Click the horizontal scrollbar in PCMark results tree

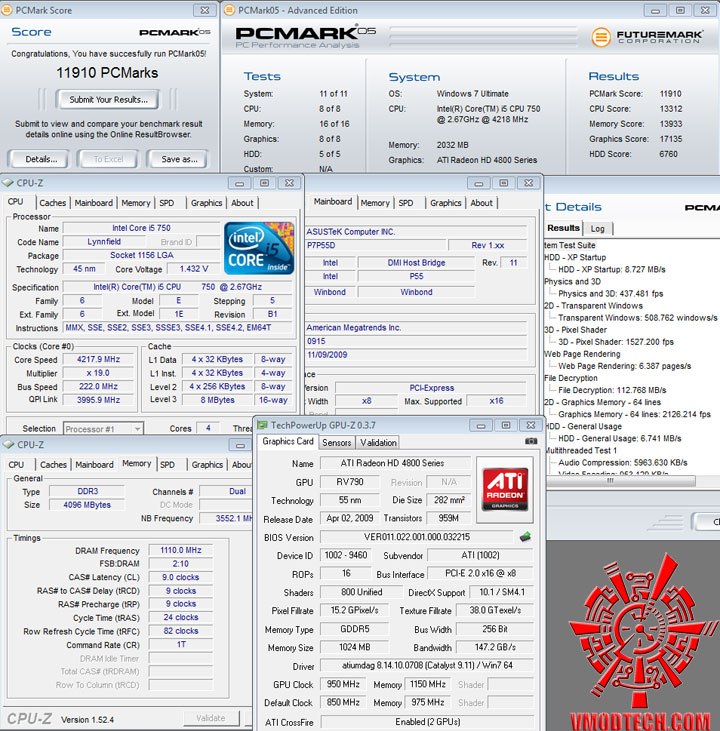pyautogui.click(x=620, y=480)
